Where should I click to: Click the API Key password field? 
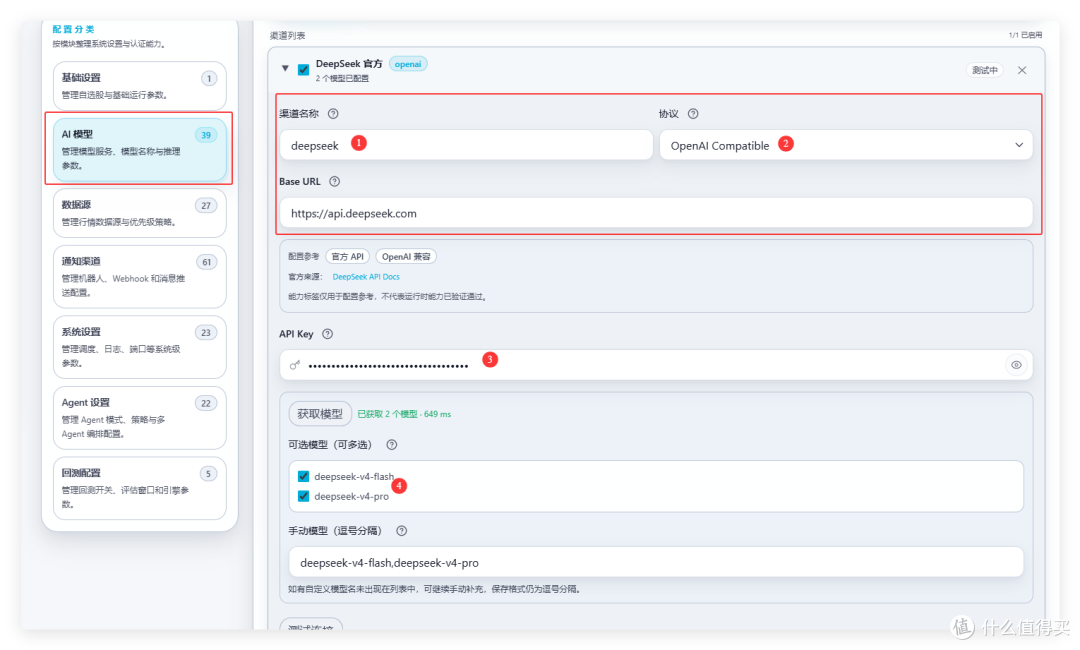pyautogui.click(x=656, y=365)
